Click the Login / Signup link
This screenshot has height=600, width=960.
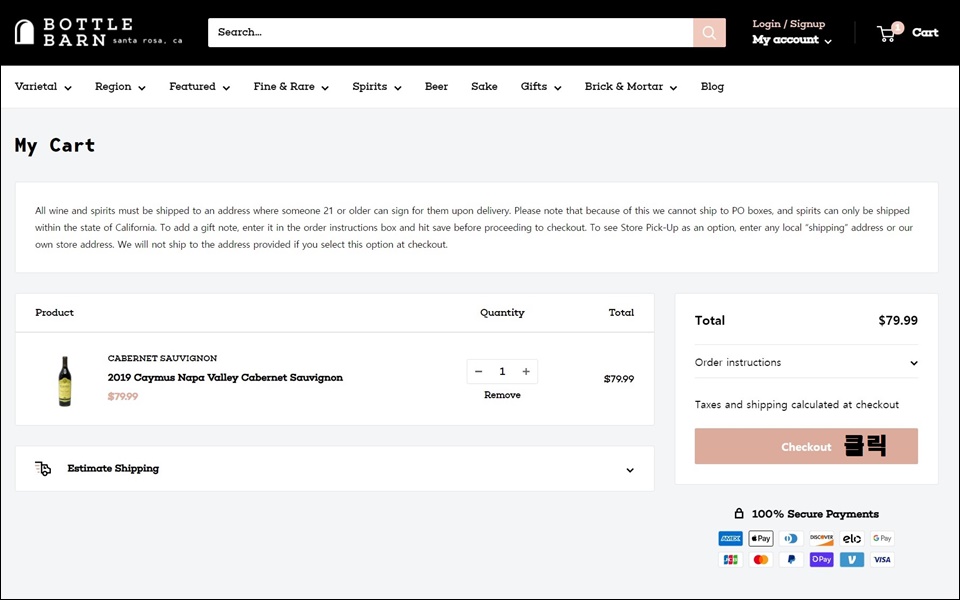coord(789,24)
